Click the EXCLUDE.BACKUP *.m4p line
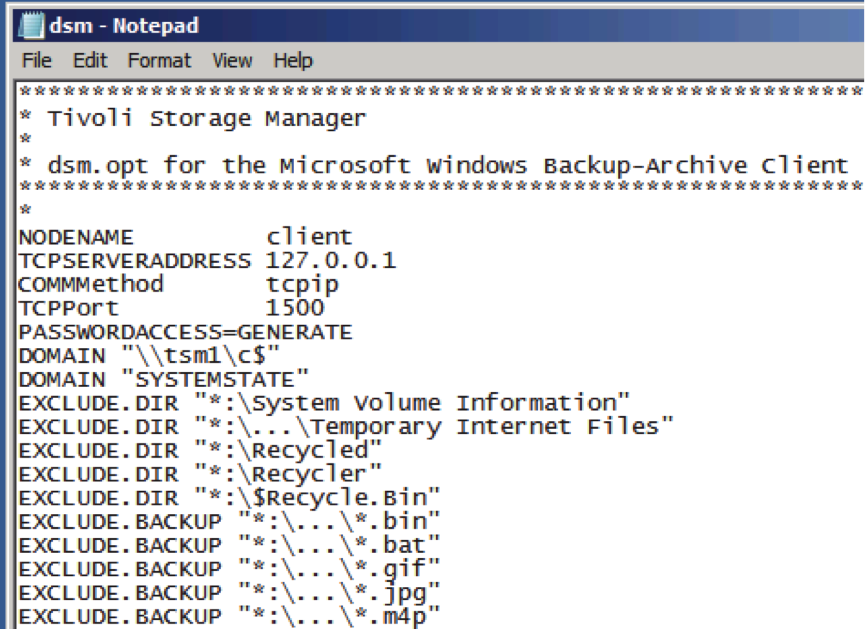 [x=229, y=616]
